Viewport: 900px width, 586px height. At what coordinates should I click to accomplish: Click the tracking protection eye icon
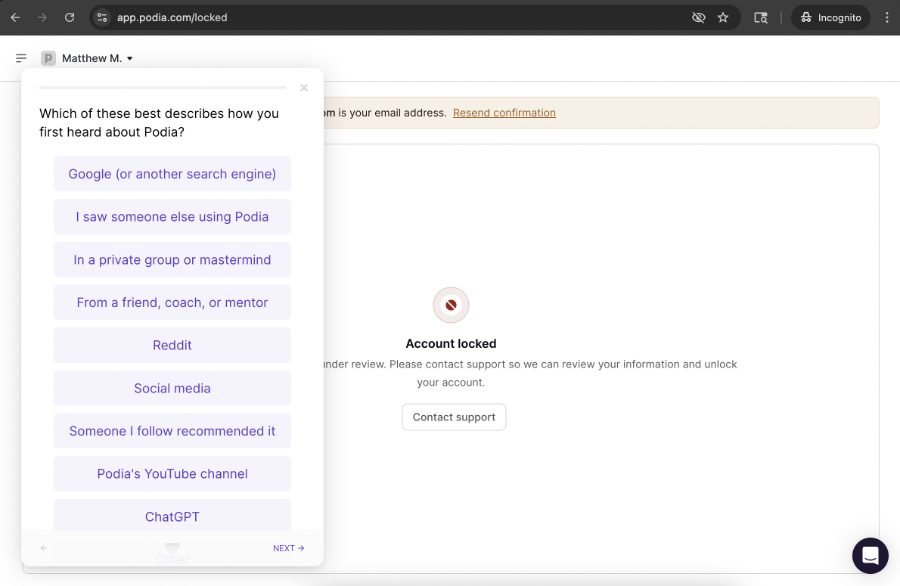(x=698, y=17)
